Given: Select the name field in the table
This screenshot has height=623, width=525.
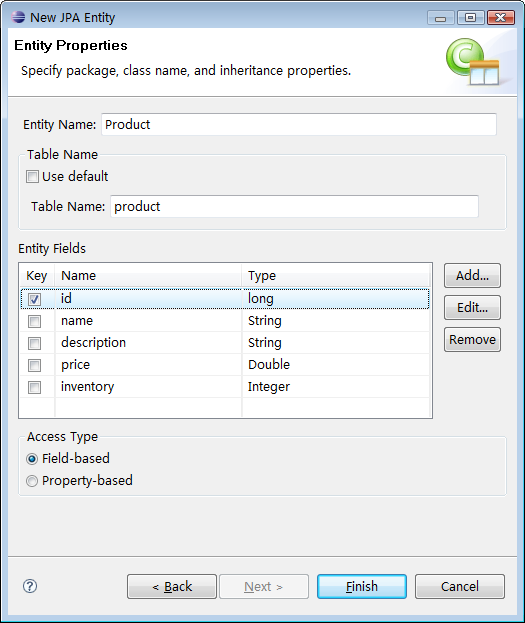Looking at the screenshot, I should 77,321.
